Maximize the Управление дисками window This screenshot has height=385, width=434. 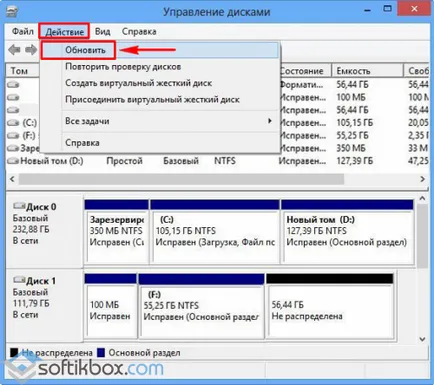point(387,9)
